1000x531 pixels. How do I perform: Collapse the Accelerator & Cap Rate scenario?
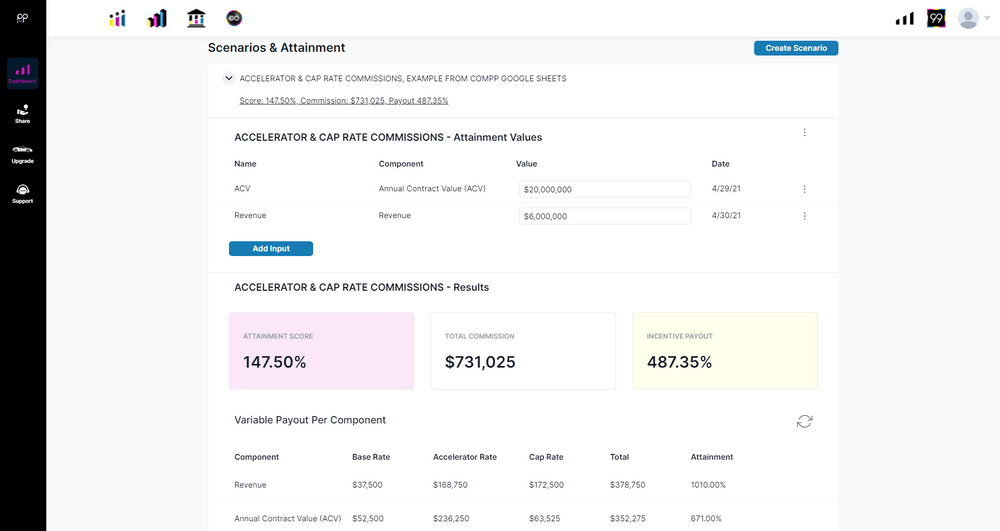[x=228, y=78]
